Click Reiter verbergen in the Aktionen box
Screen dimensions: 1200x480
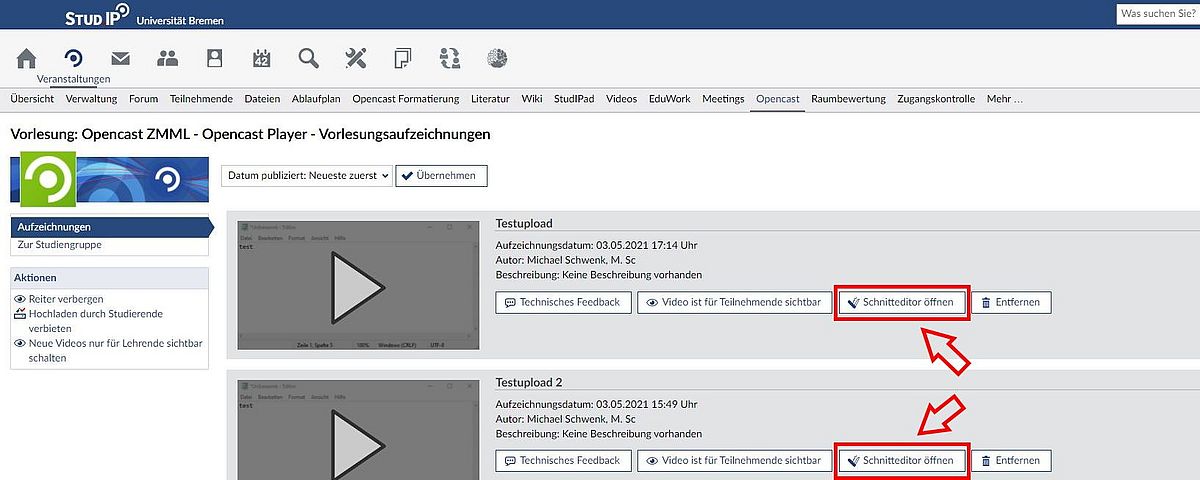[x=65, y=299]
